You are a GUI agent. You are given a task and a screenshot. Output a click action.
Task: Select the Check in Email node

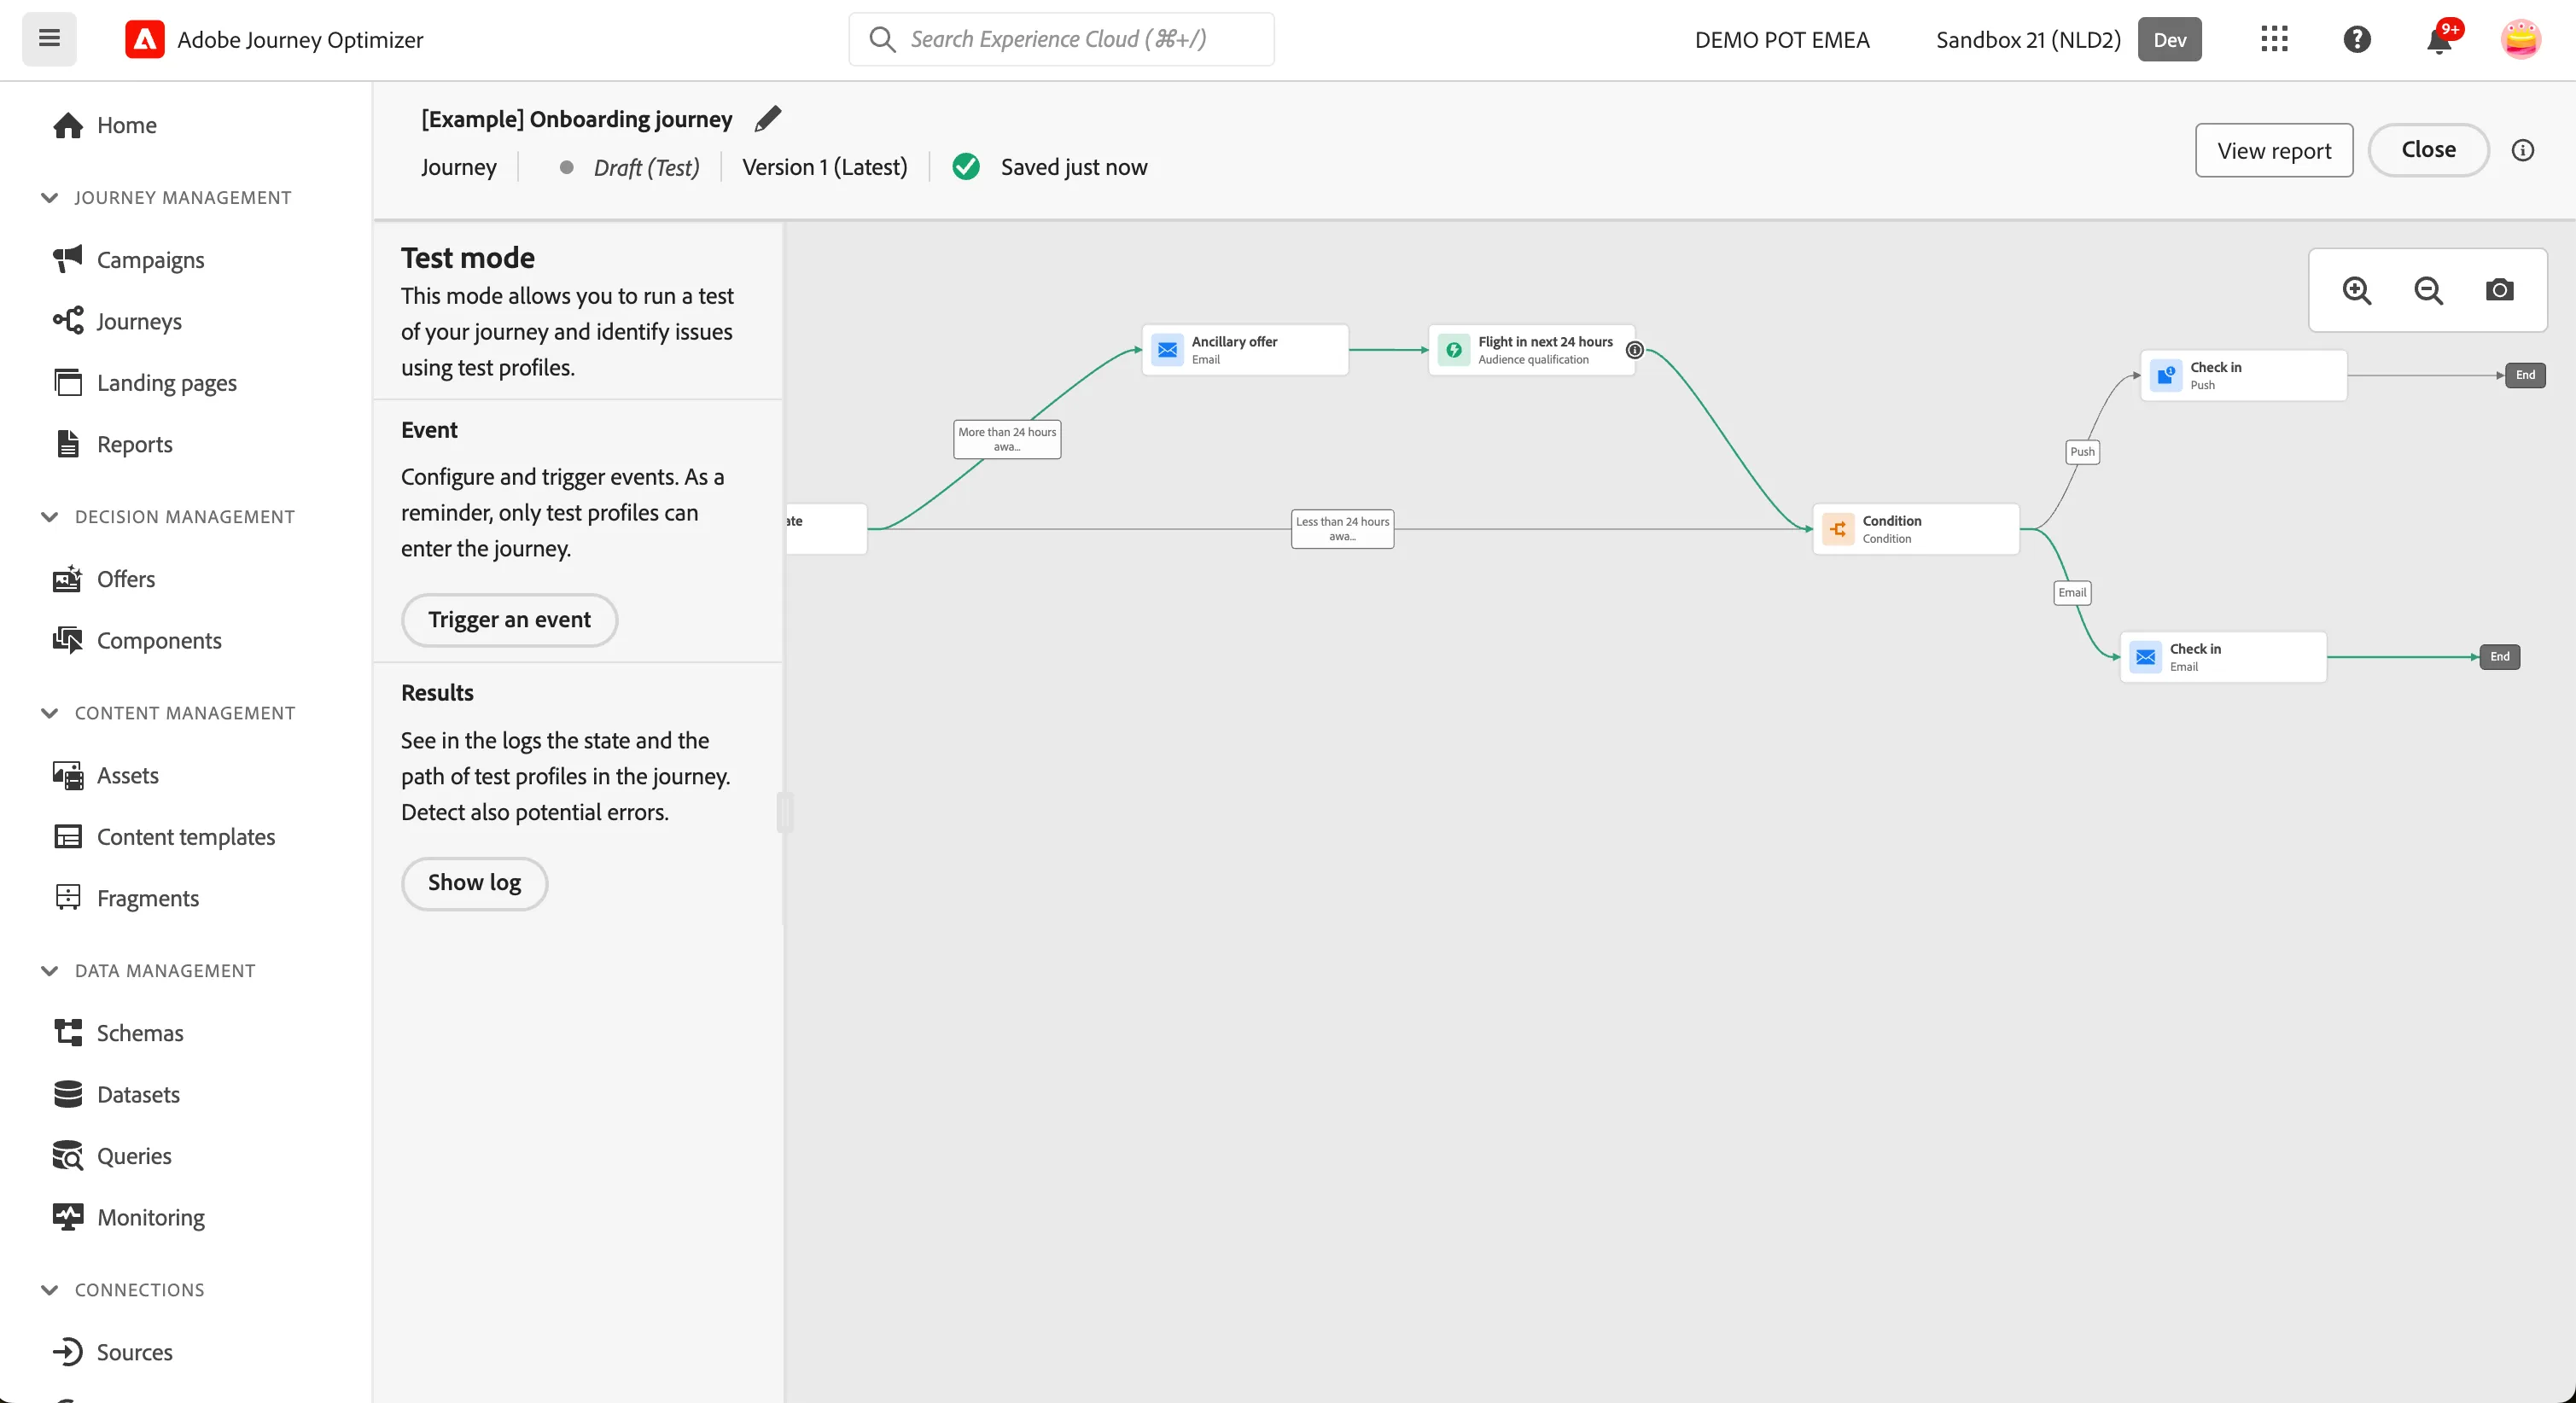coord(2223,657)
